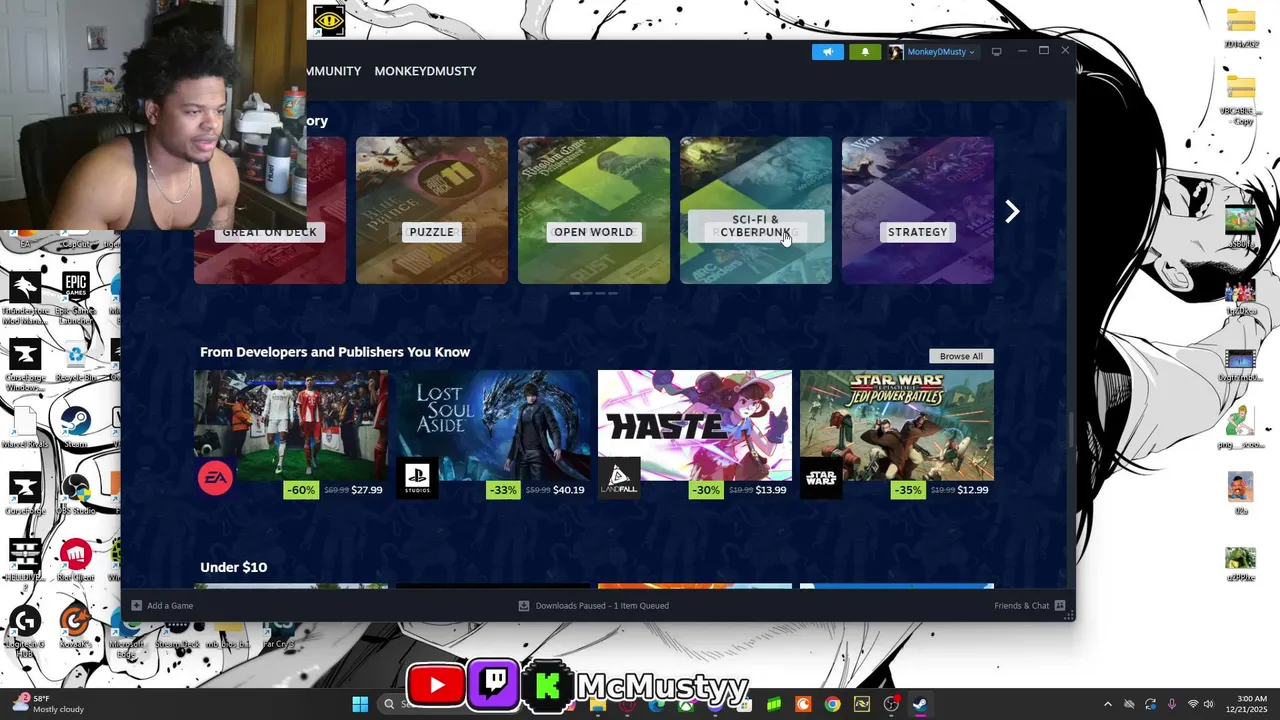Open Downloads Paused status in Steam footer
Screen dimensions: 1280x720
click(594, 605)
